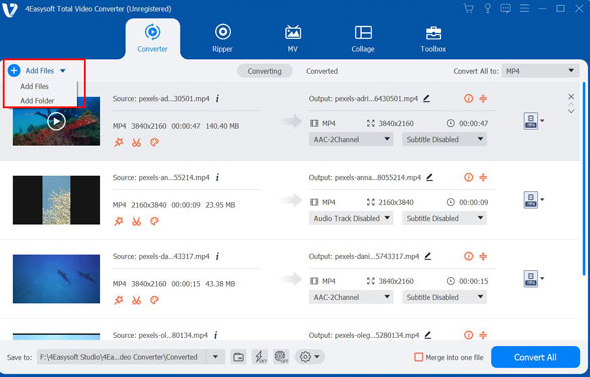Switch to the Collage tab
Viewport: 590px width, 377px height.
363,39
